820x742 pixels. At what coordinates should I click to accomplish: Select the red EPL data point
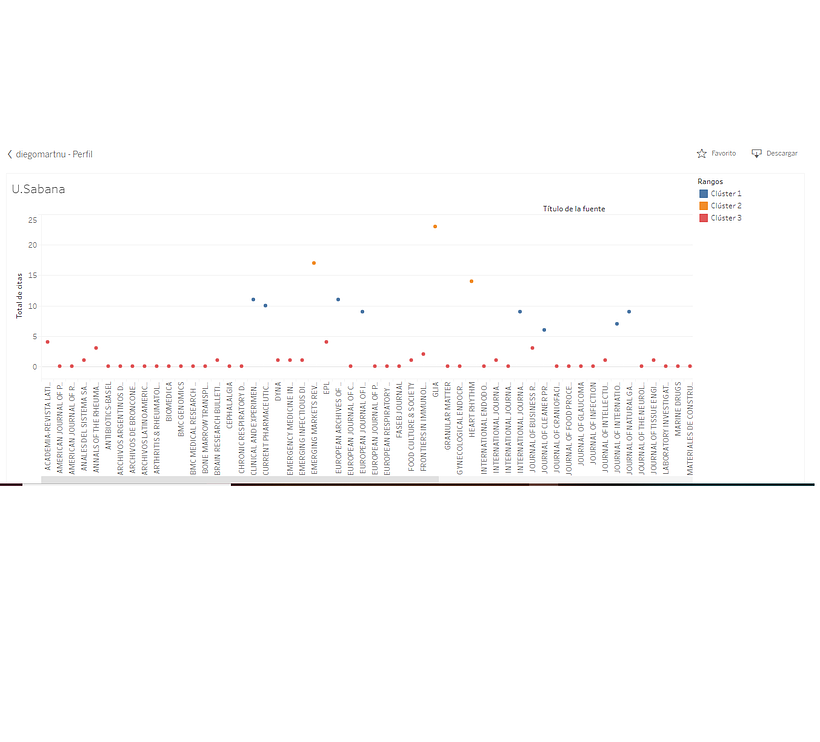326,342
